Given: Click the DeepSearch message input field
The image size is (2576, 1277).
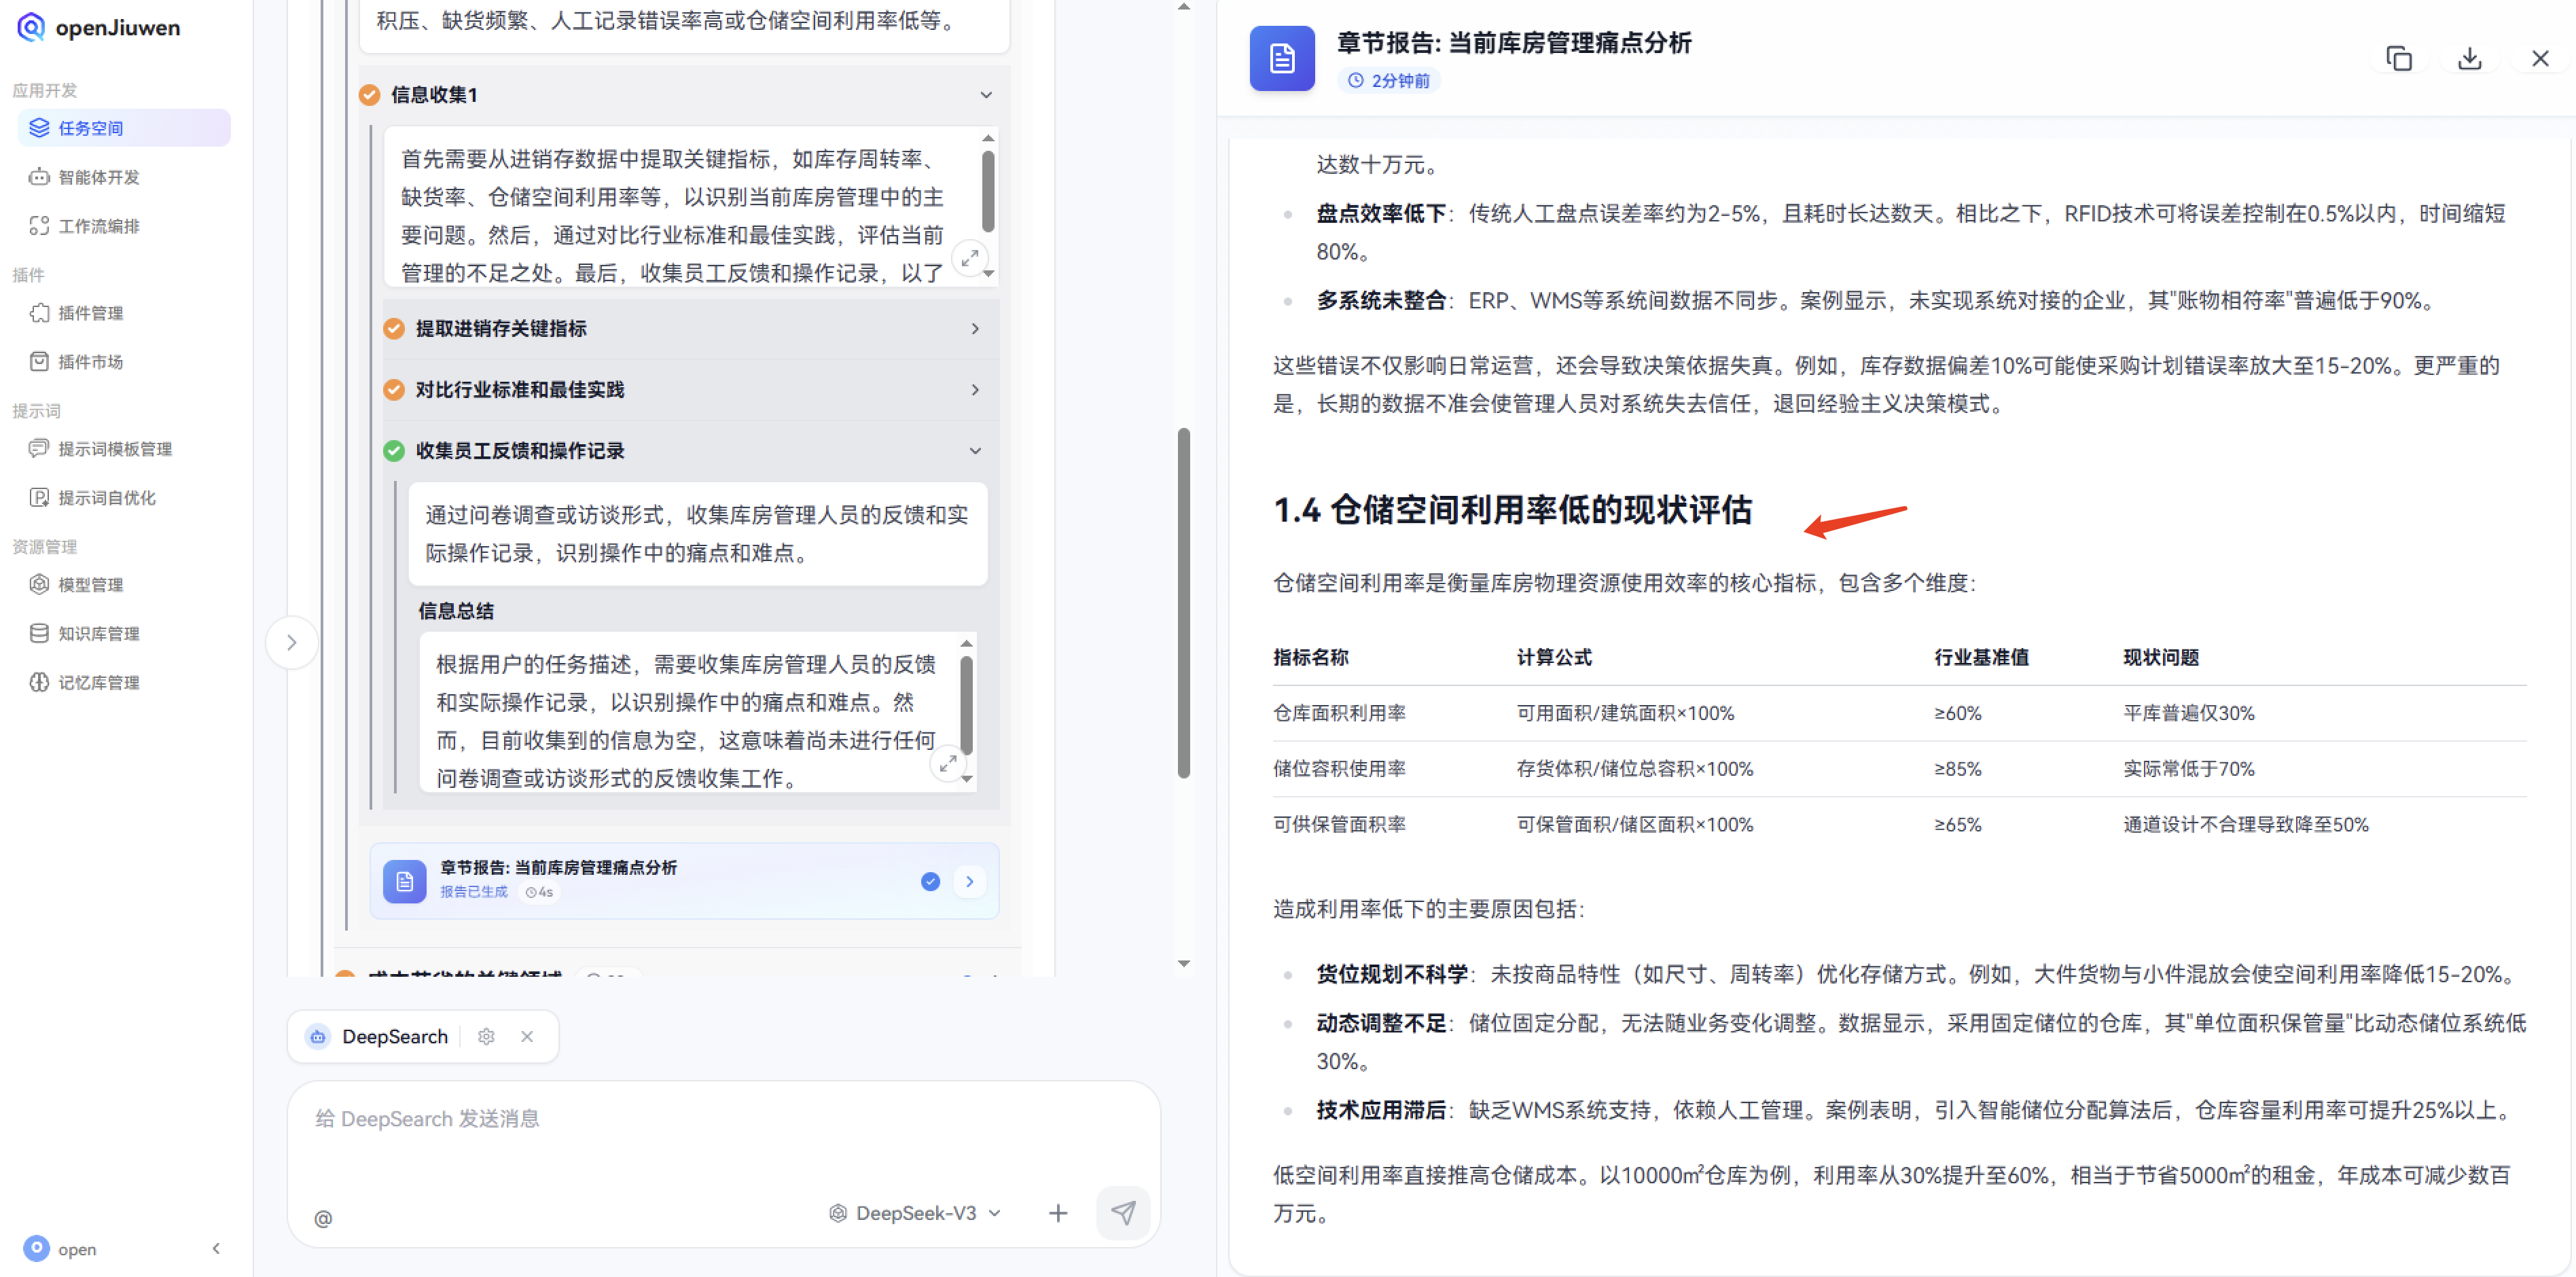Looking at the screenshot, I should point(700,1118).
